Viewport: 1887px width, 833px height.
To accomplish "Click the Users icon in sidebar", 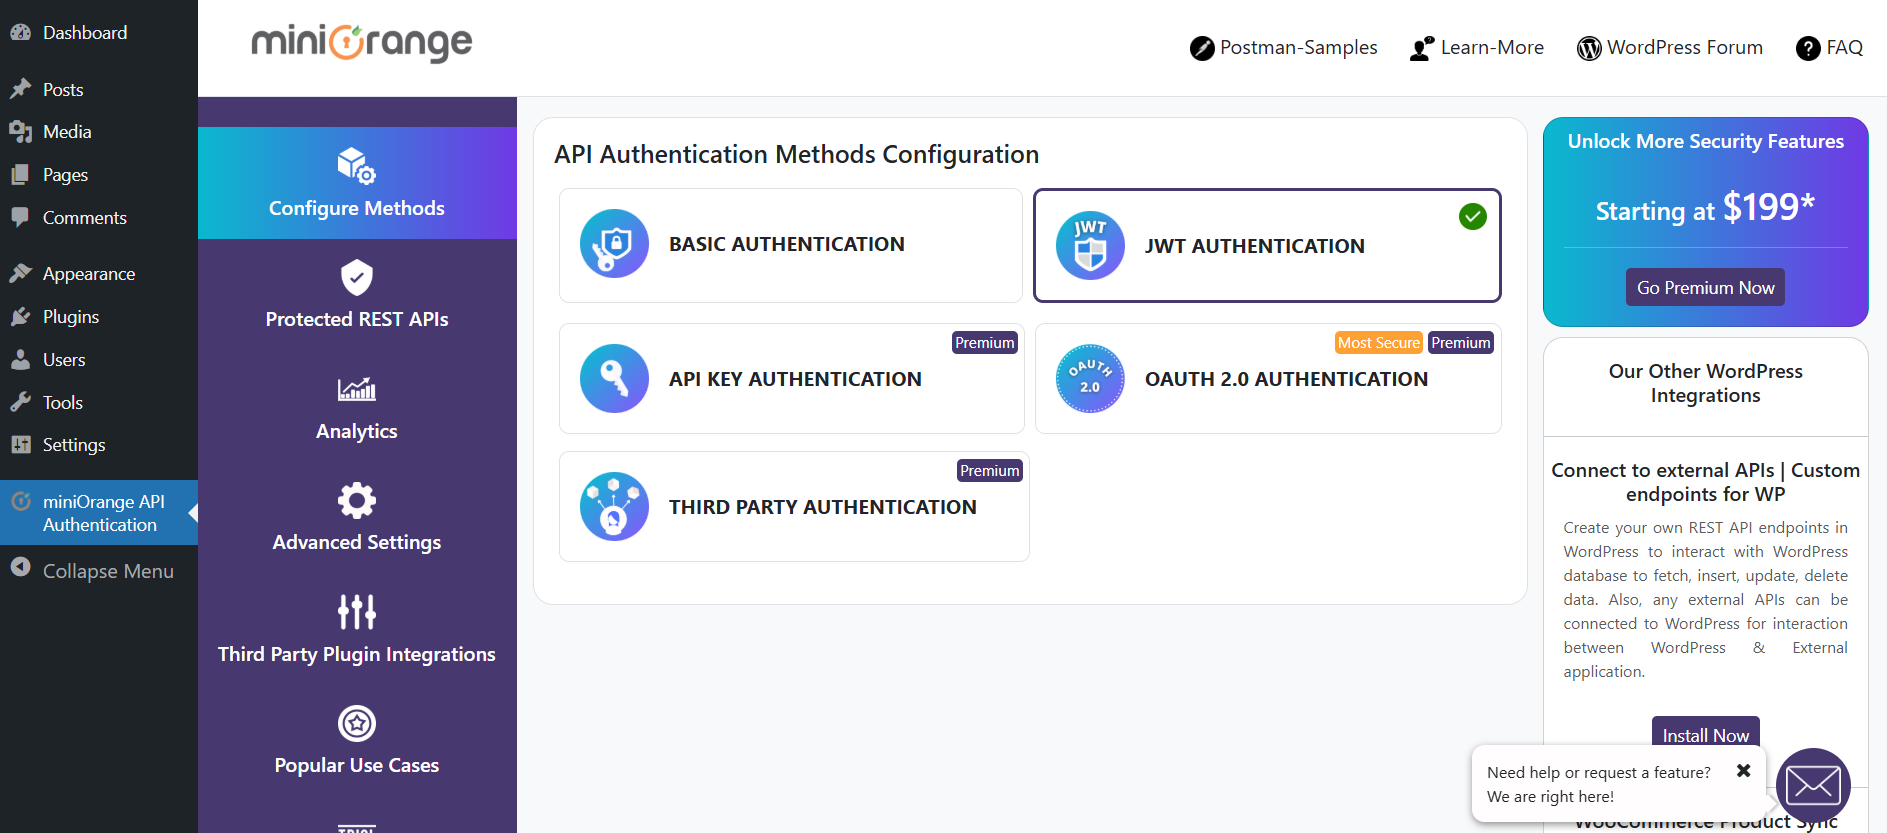I will point(20,359).
